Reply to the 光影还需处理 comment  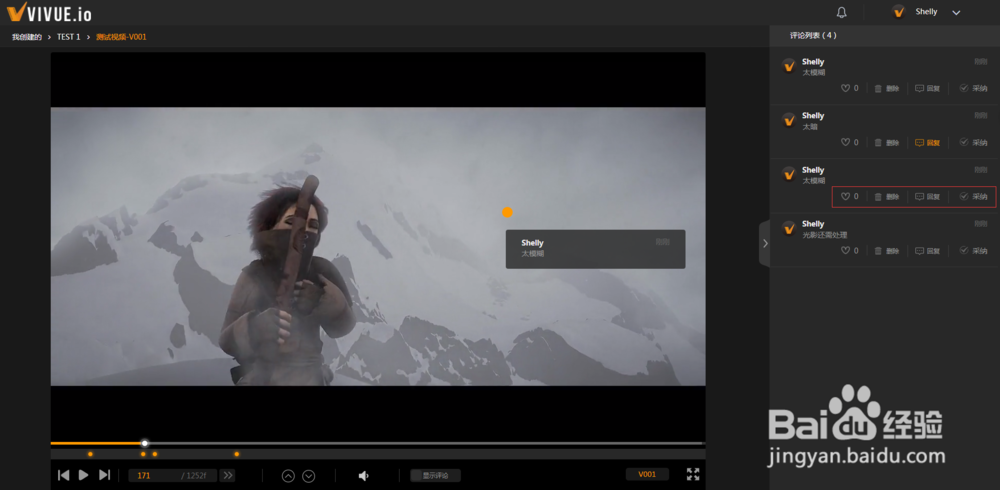coord(927,251)
